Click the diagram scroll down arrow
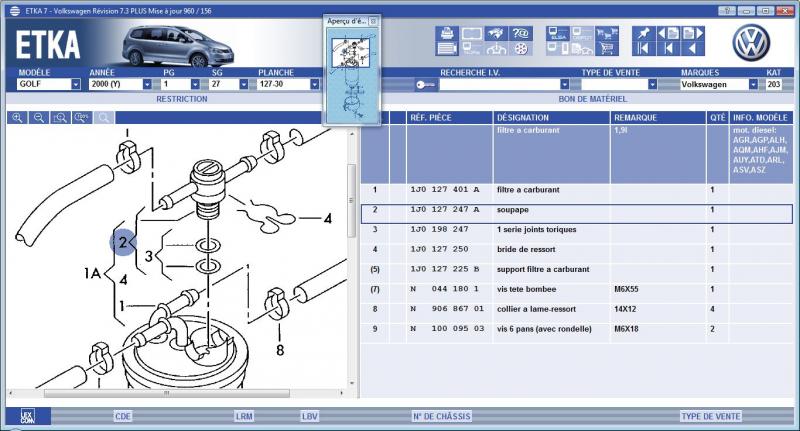Viewport: 800px width, 431px height. [x=352, y=383]
